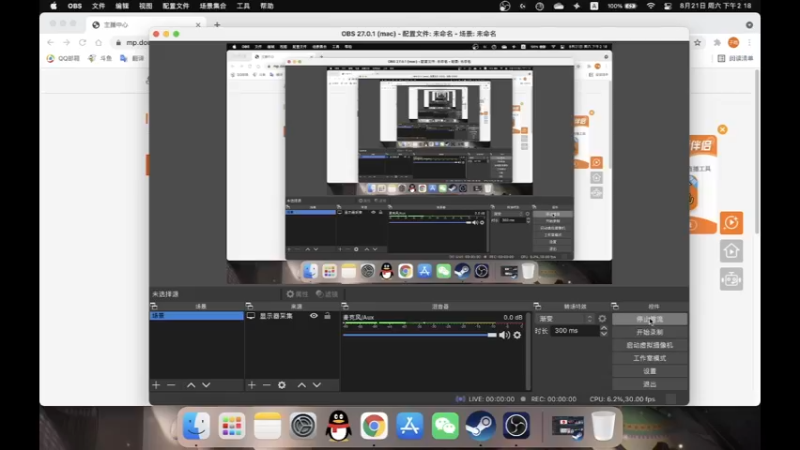The image size is (800, 450).
Task: Add a new scene with plus icon
Action: point(156,385)
